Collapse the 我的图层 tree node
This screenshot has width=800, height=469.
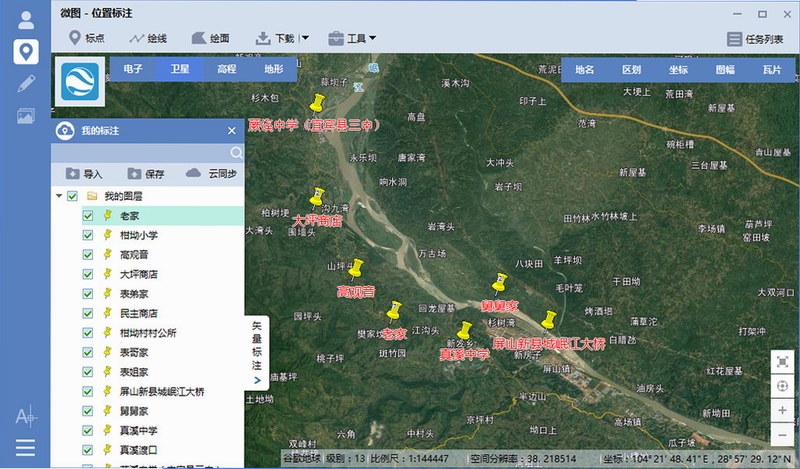coord(59,196)
